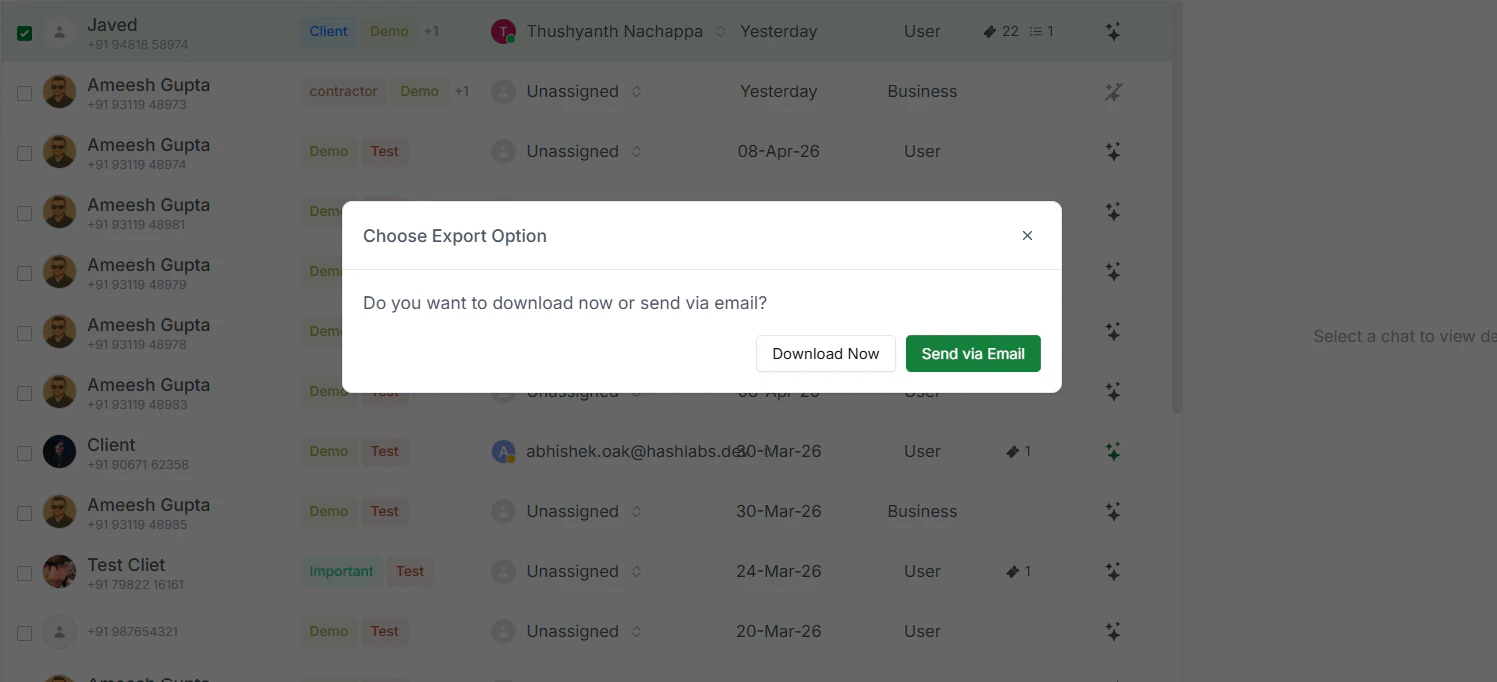Click the 08-Apr-26 date cell
1497x682 pixels.
(778, 151)
